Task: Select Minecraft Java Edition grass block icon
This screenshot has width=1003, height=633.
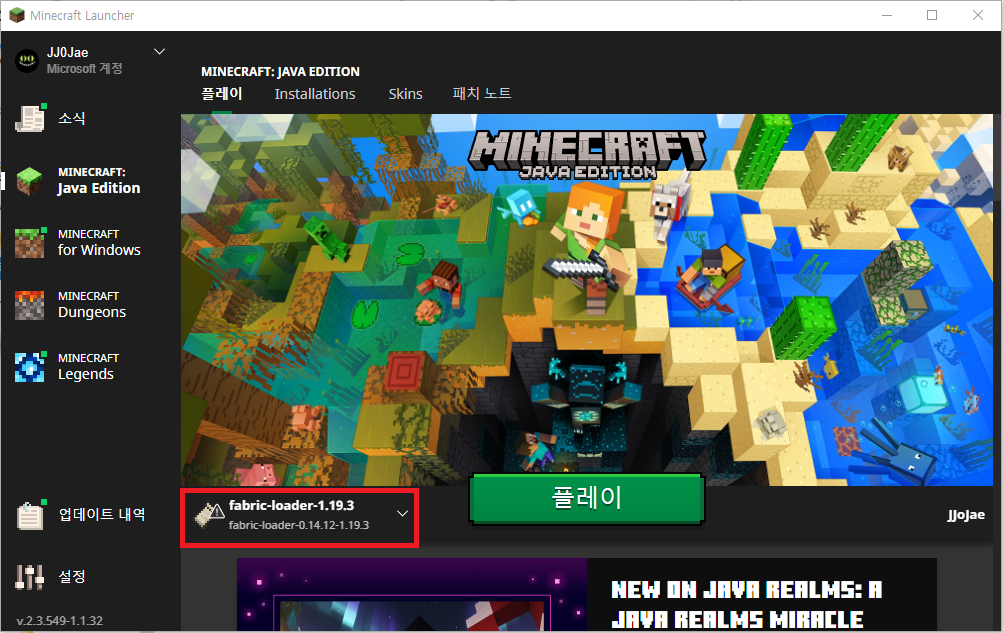Action: coord(29,181)
